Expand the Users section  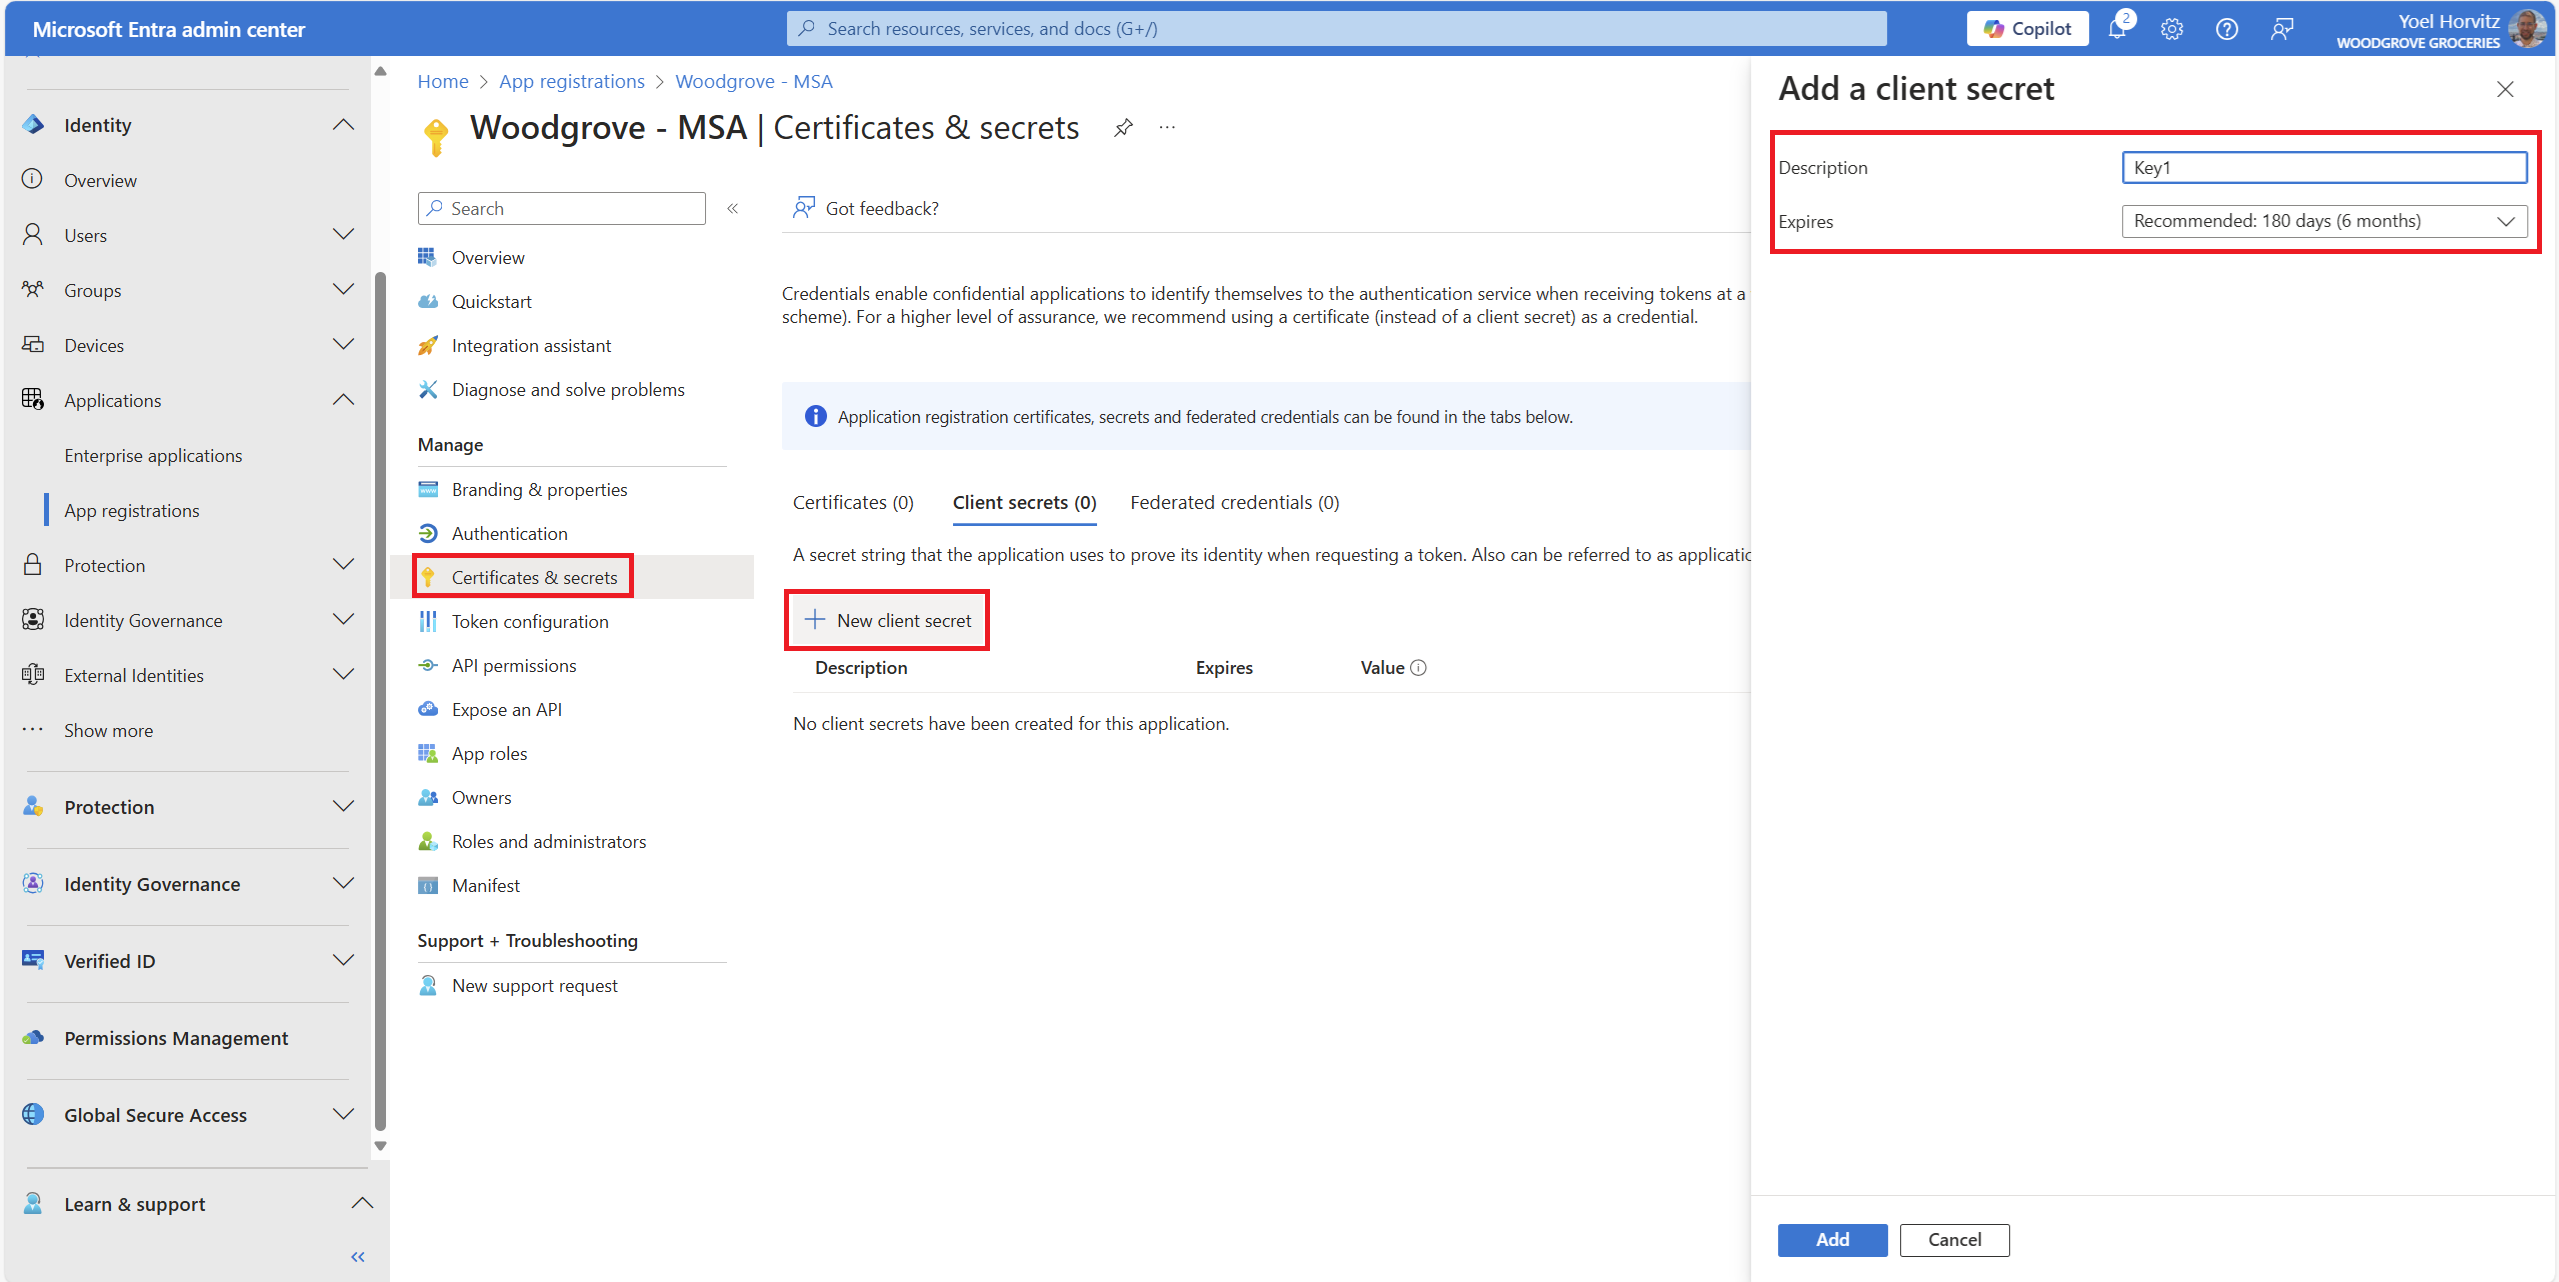tap(343, 235)
